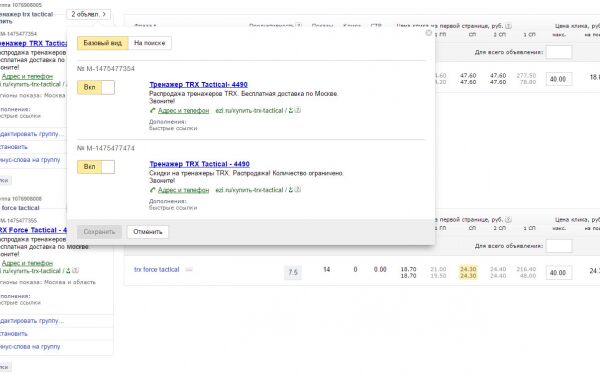Toggle Вкл switch for ad M-1475477354
The width and height of the screenshot is (600, 378).
(96, 87)
